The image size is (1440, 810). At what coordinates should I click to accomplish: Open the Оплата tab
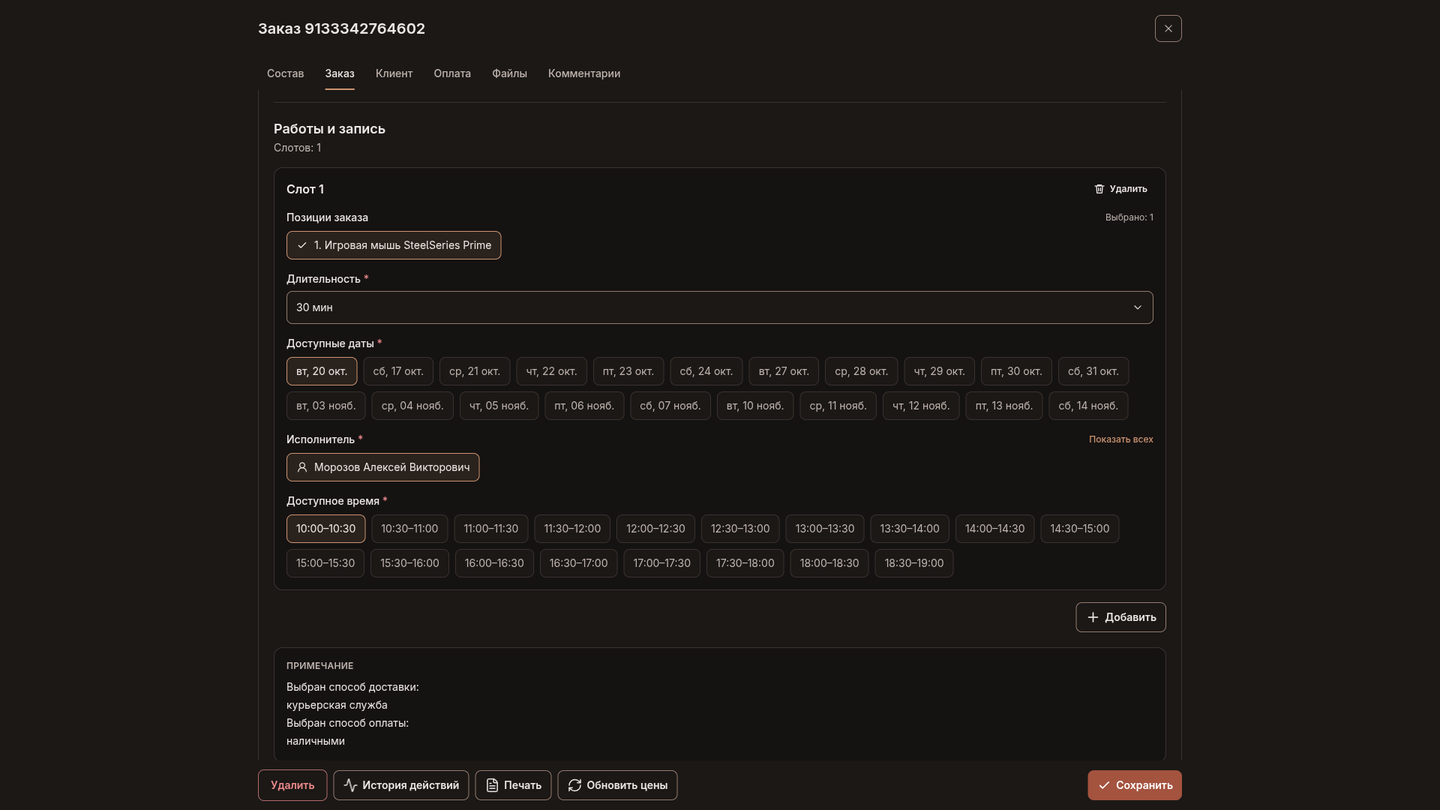[x=452, y=73]
